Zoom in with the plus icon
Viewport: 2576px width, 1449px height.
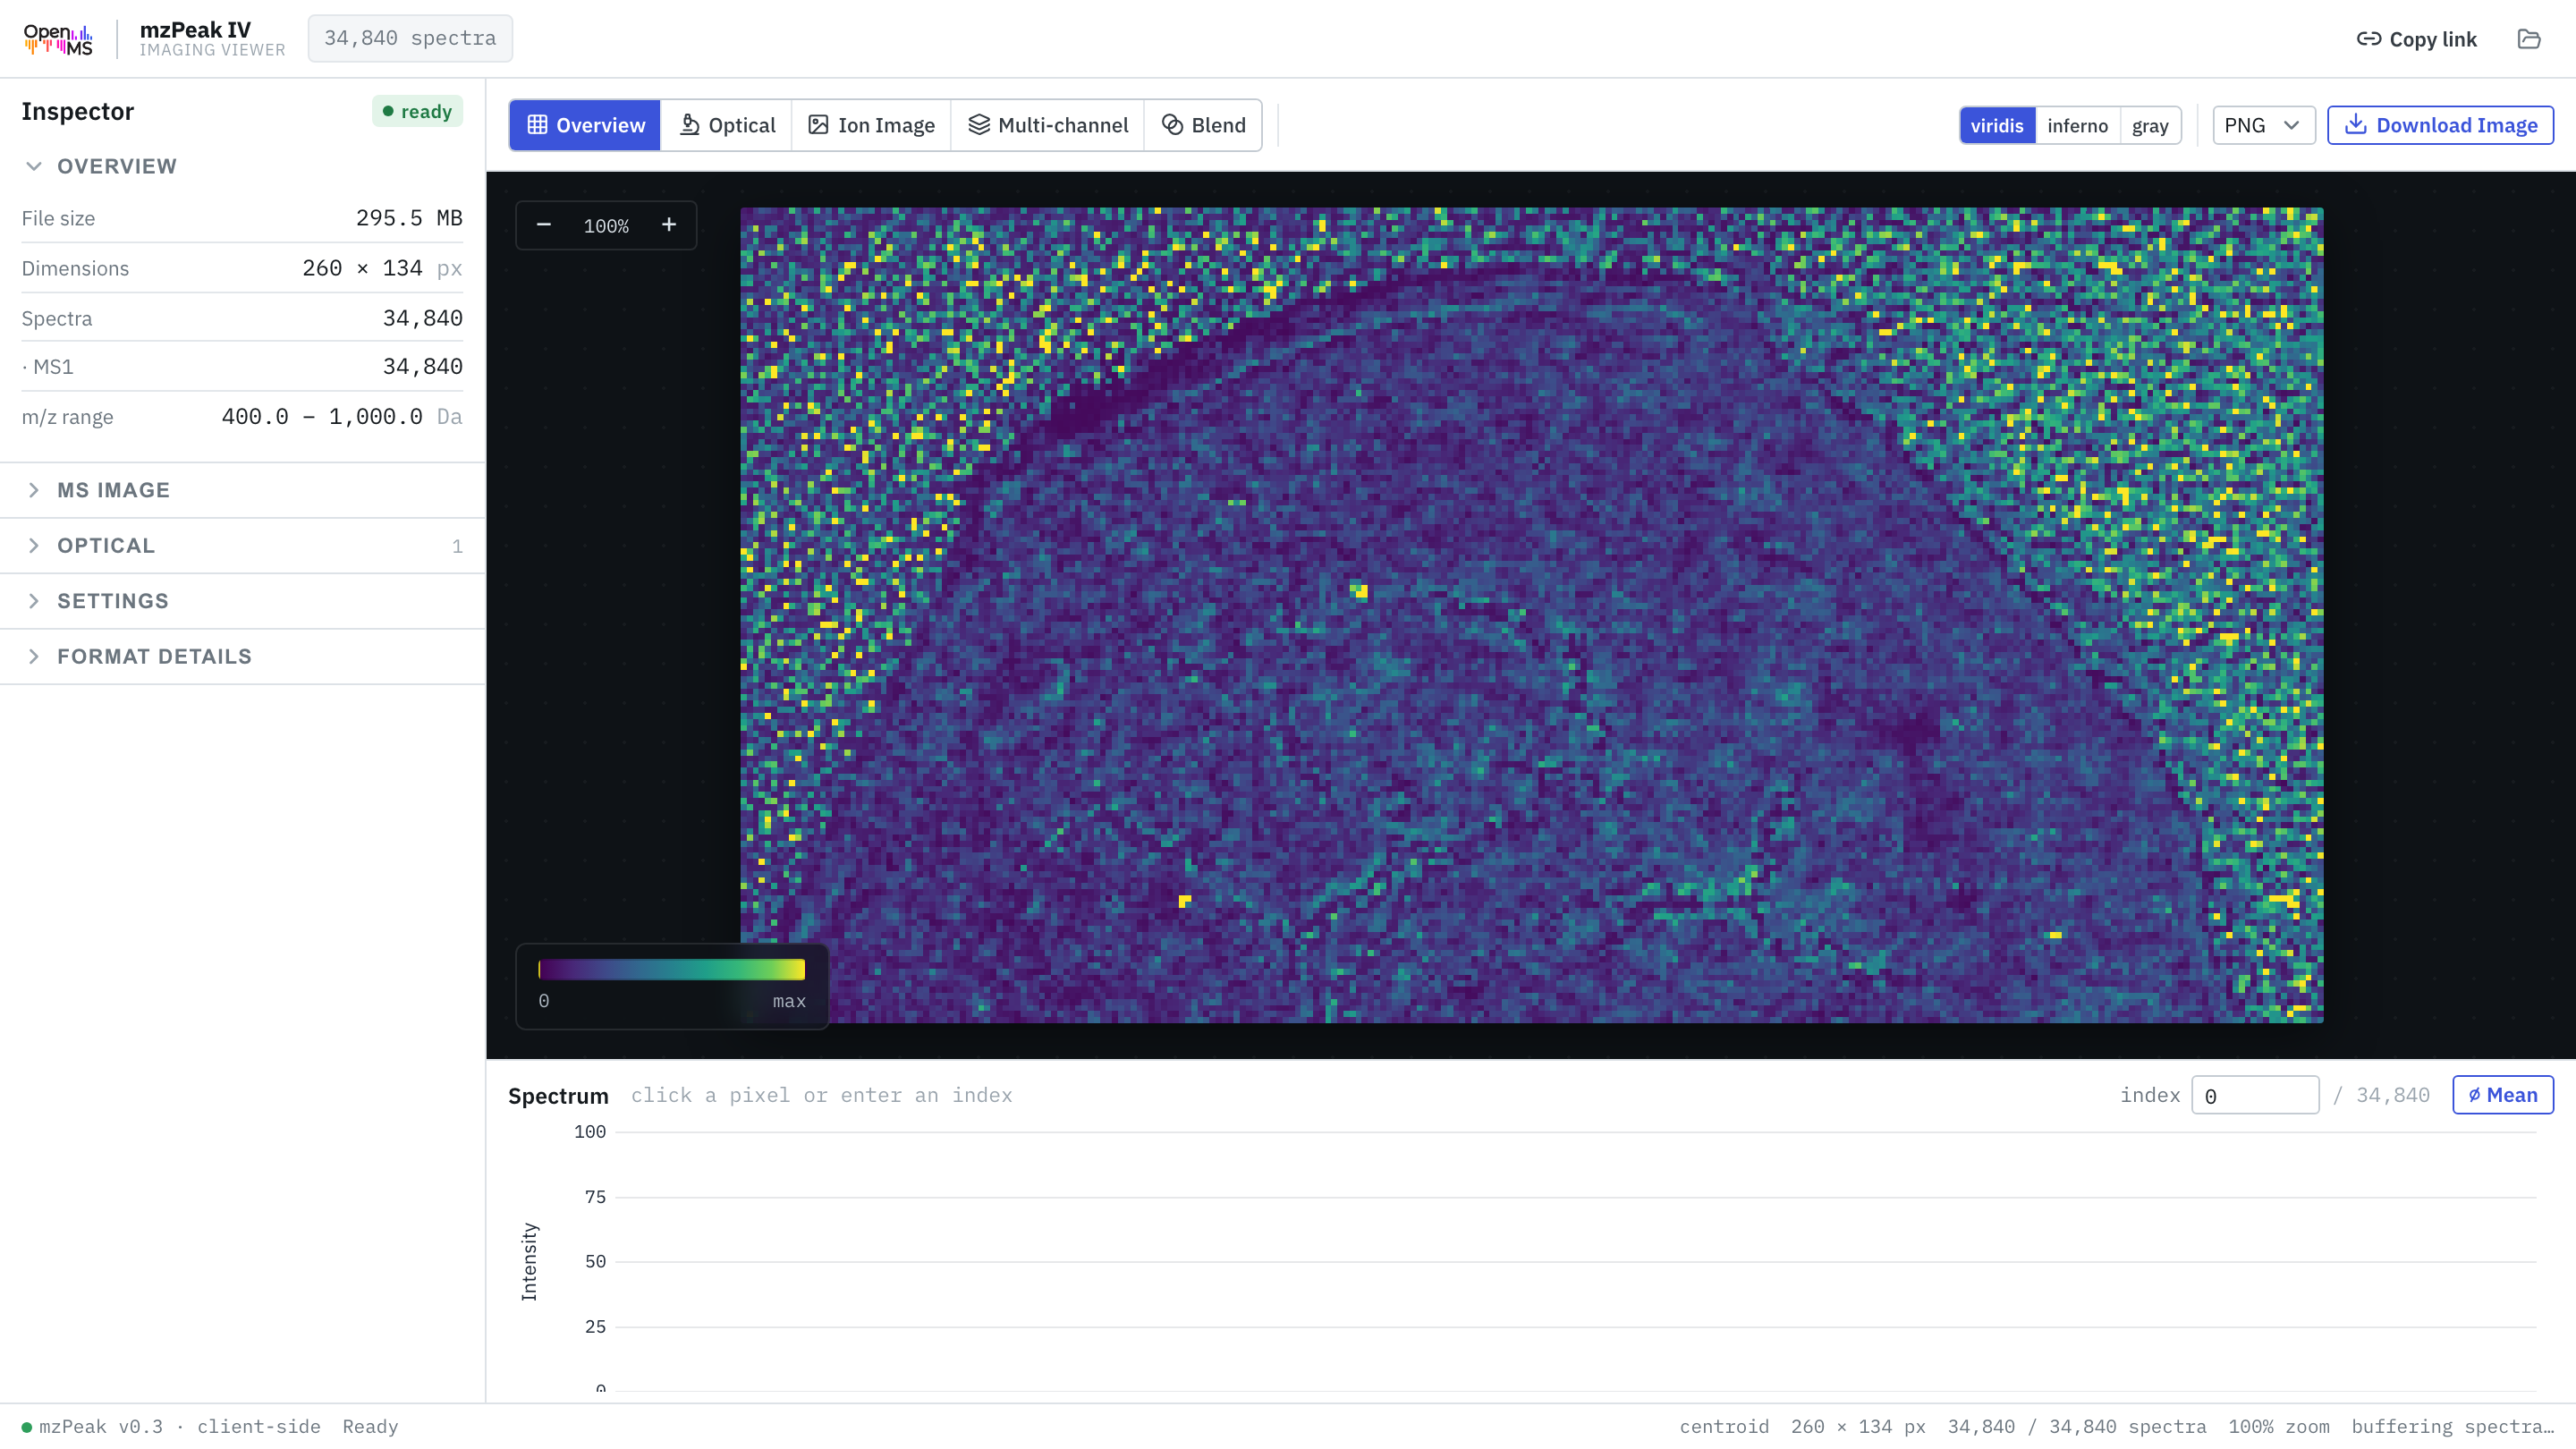pyautogui.click(x=669, y=225)
